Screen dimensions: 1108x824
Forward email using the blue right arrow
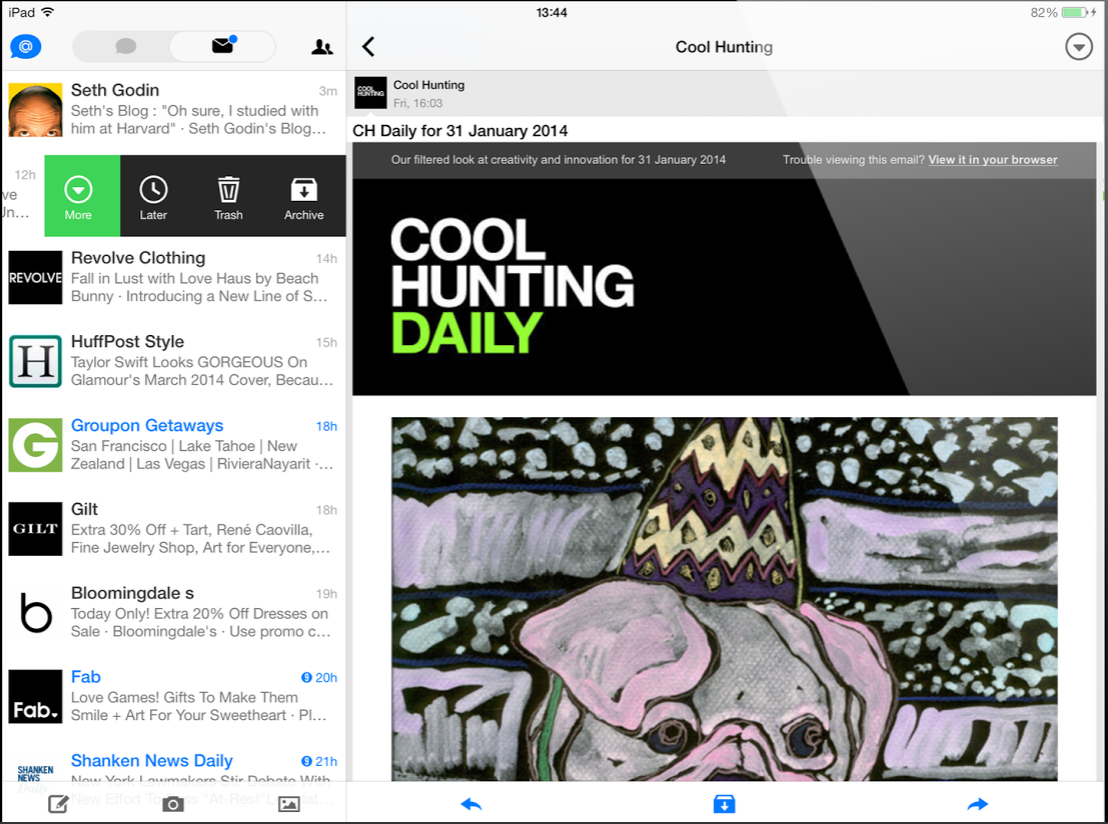point(977,804)
